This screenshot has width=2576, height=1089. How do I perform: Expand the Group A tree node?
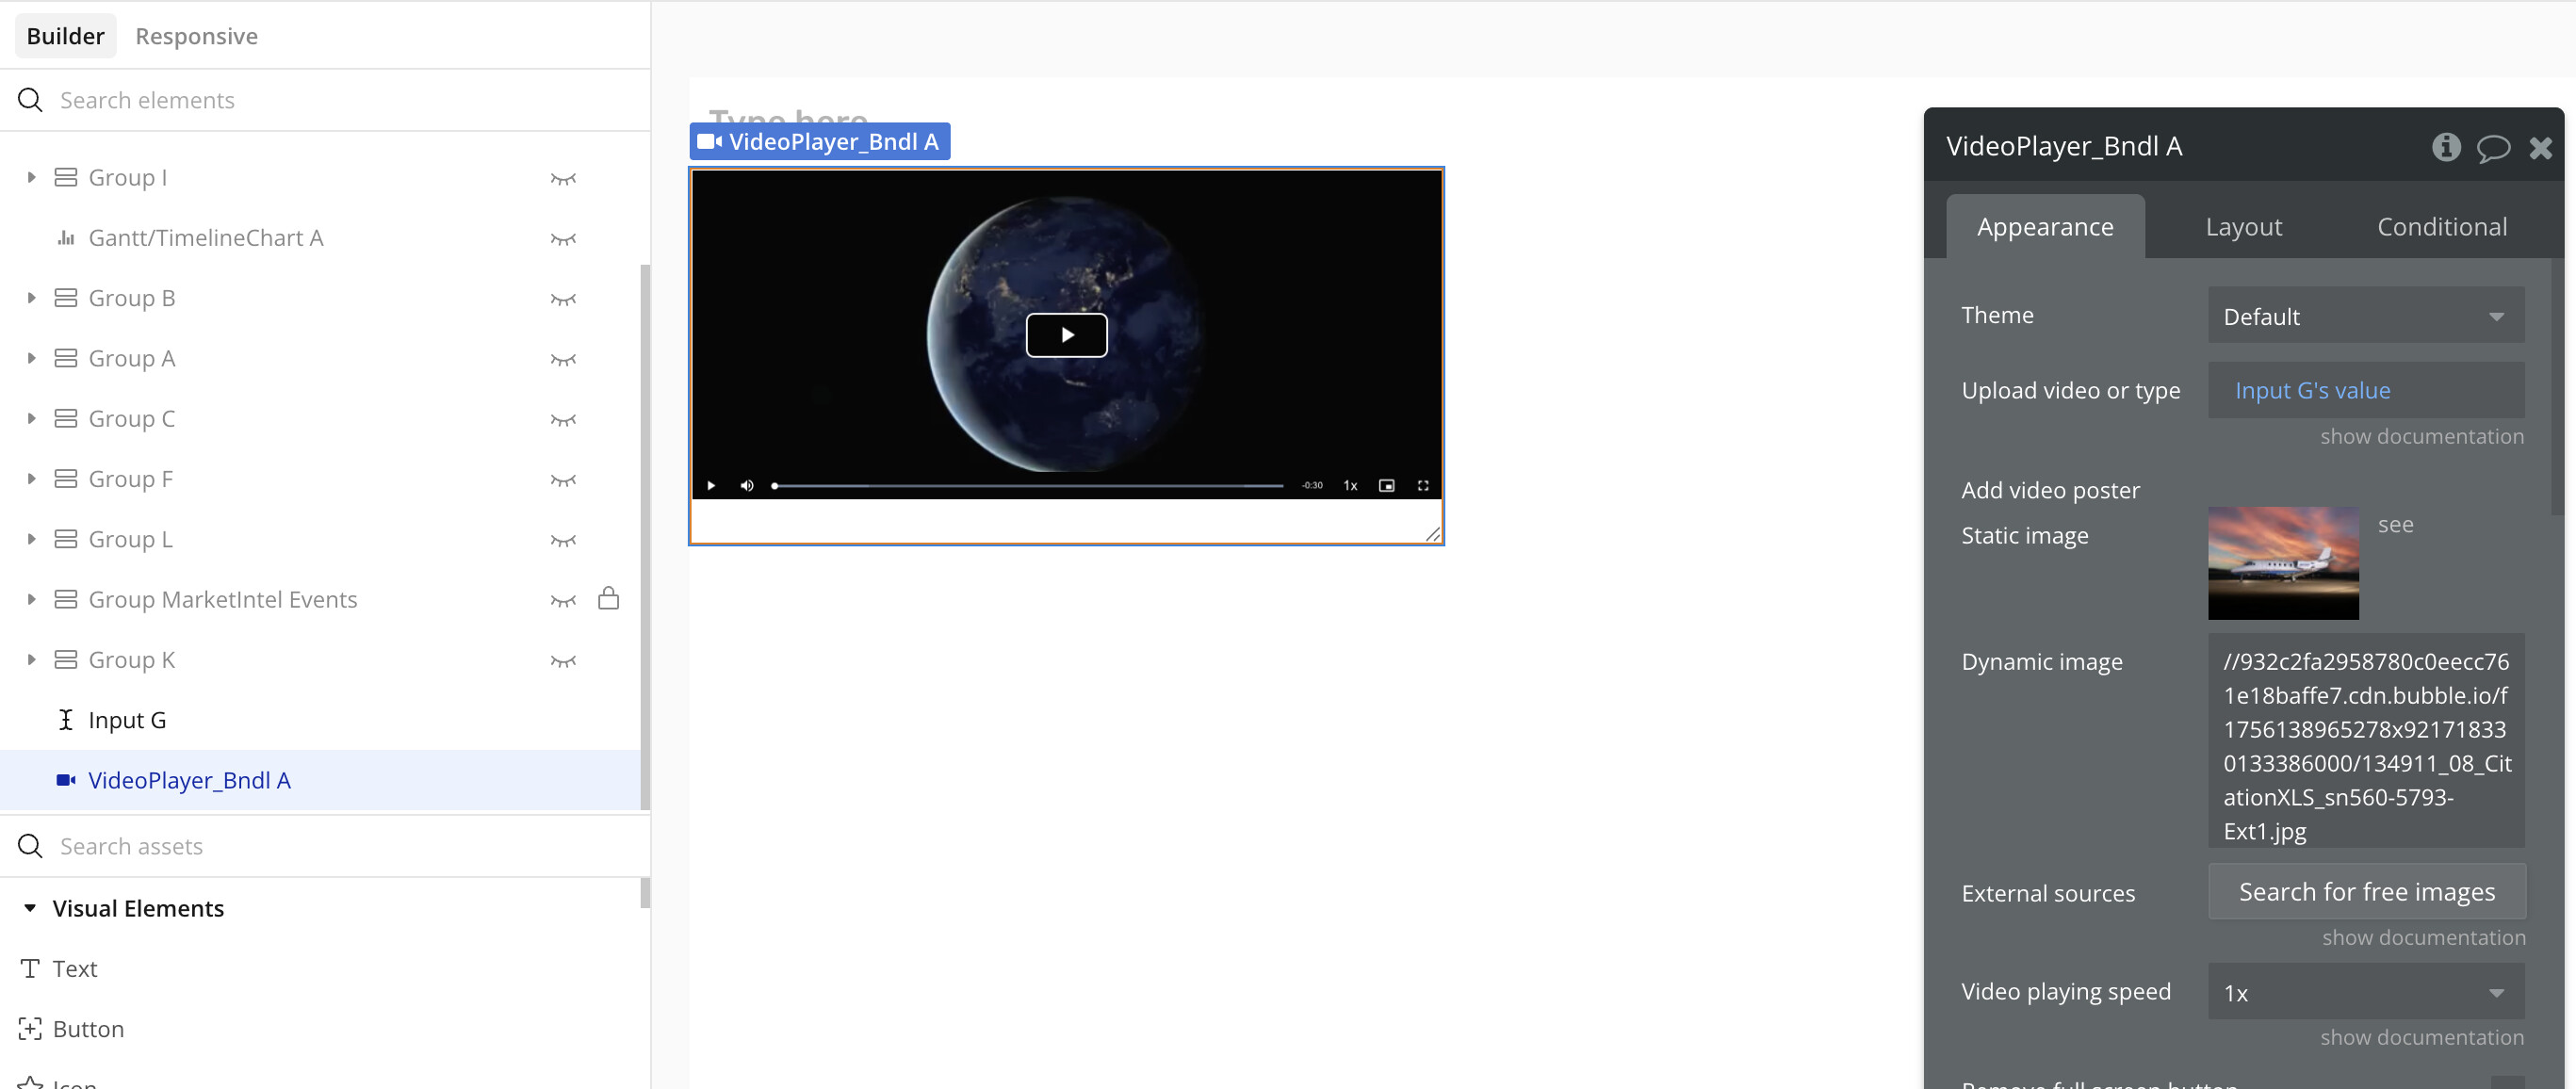tap(31, 358)
